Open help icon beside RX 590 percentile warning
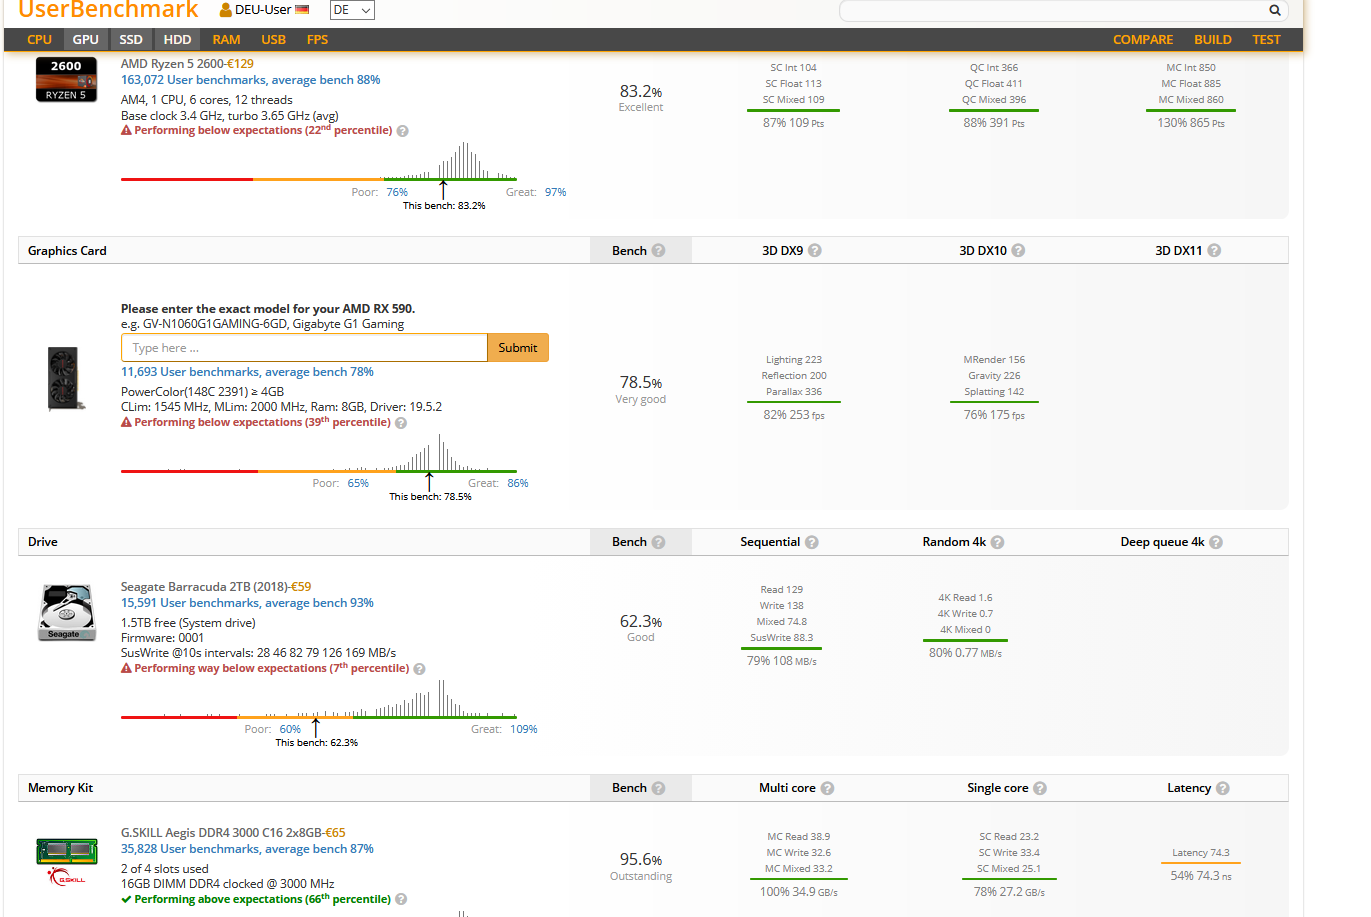The height and width of the screenshot is (917, 1371). pos(401,423)
